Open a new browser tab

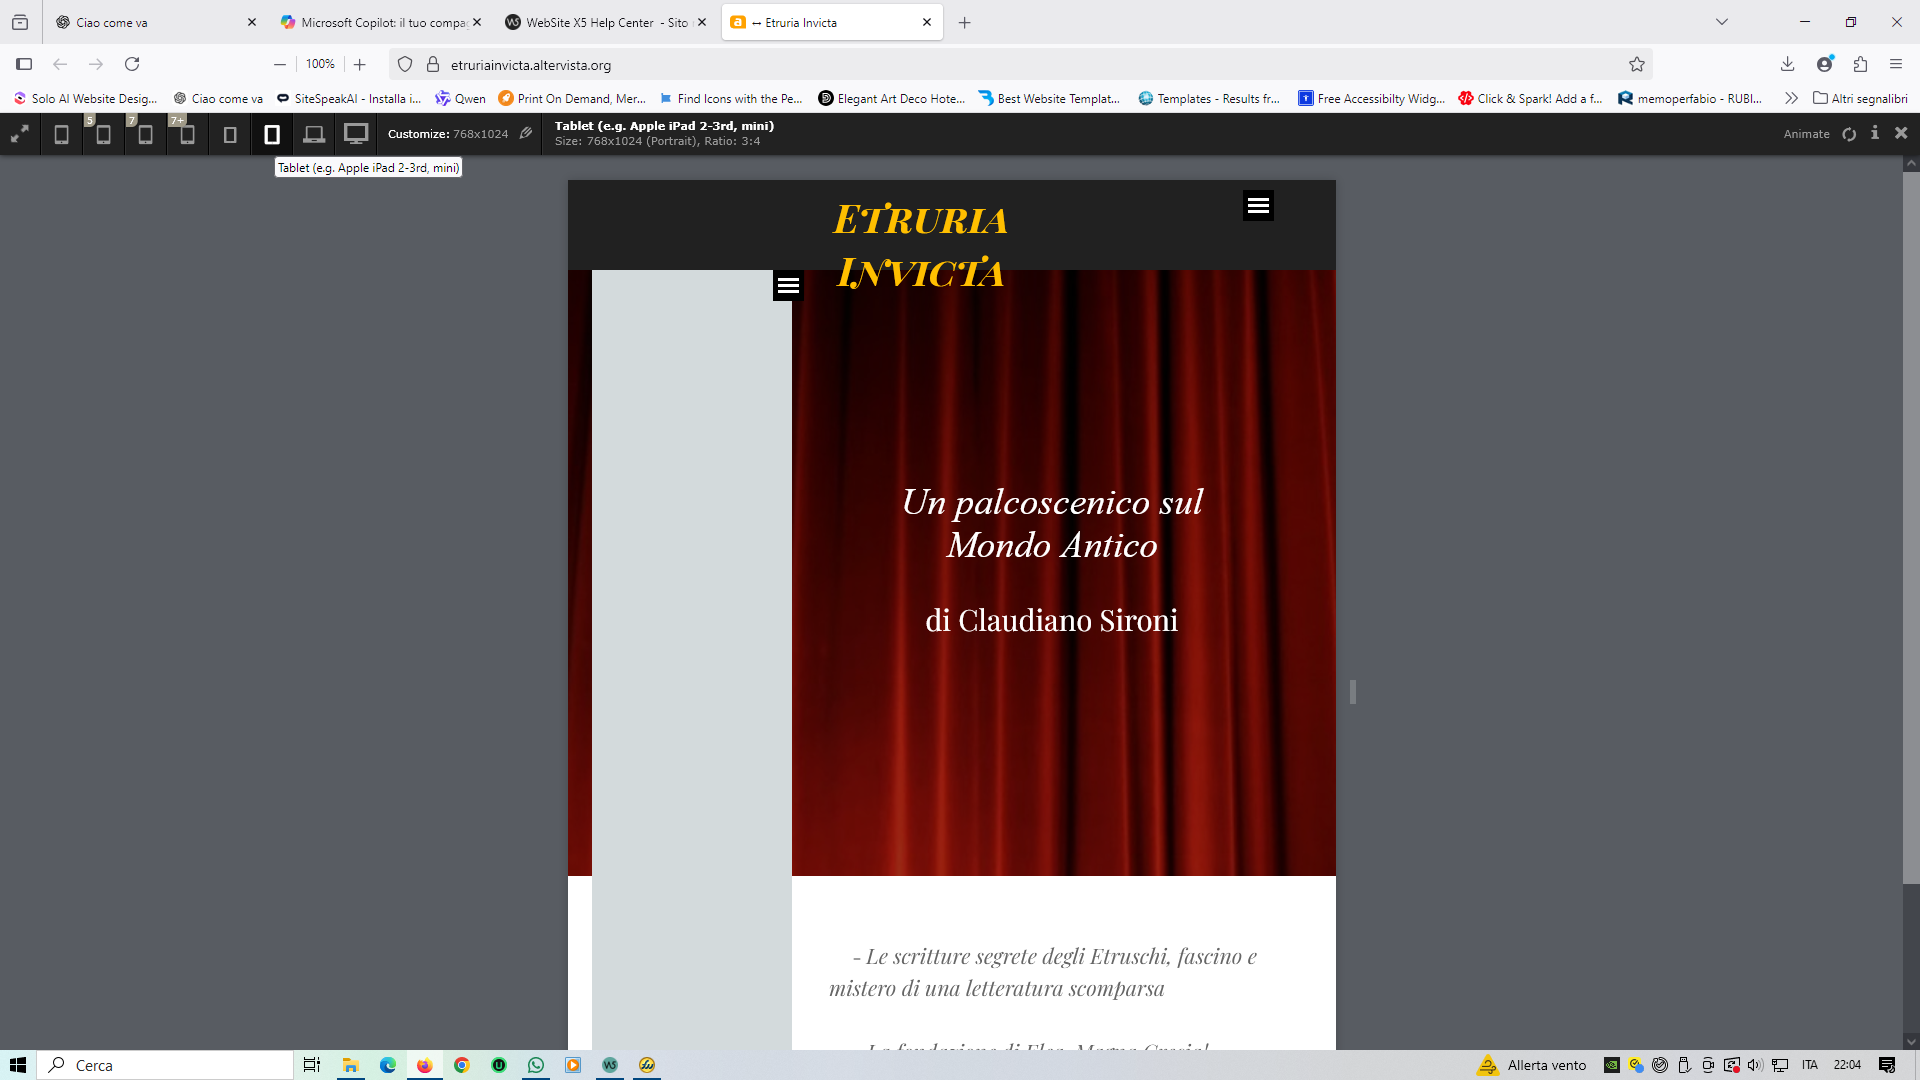tap(964, 22)
